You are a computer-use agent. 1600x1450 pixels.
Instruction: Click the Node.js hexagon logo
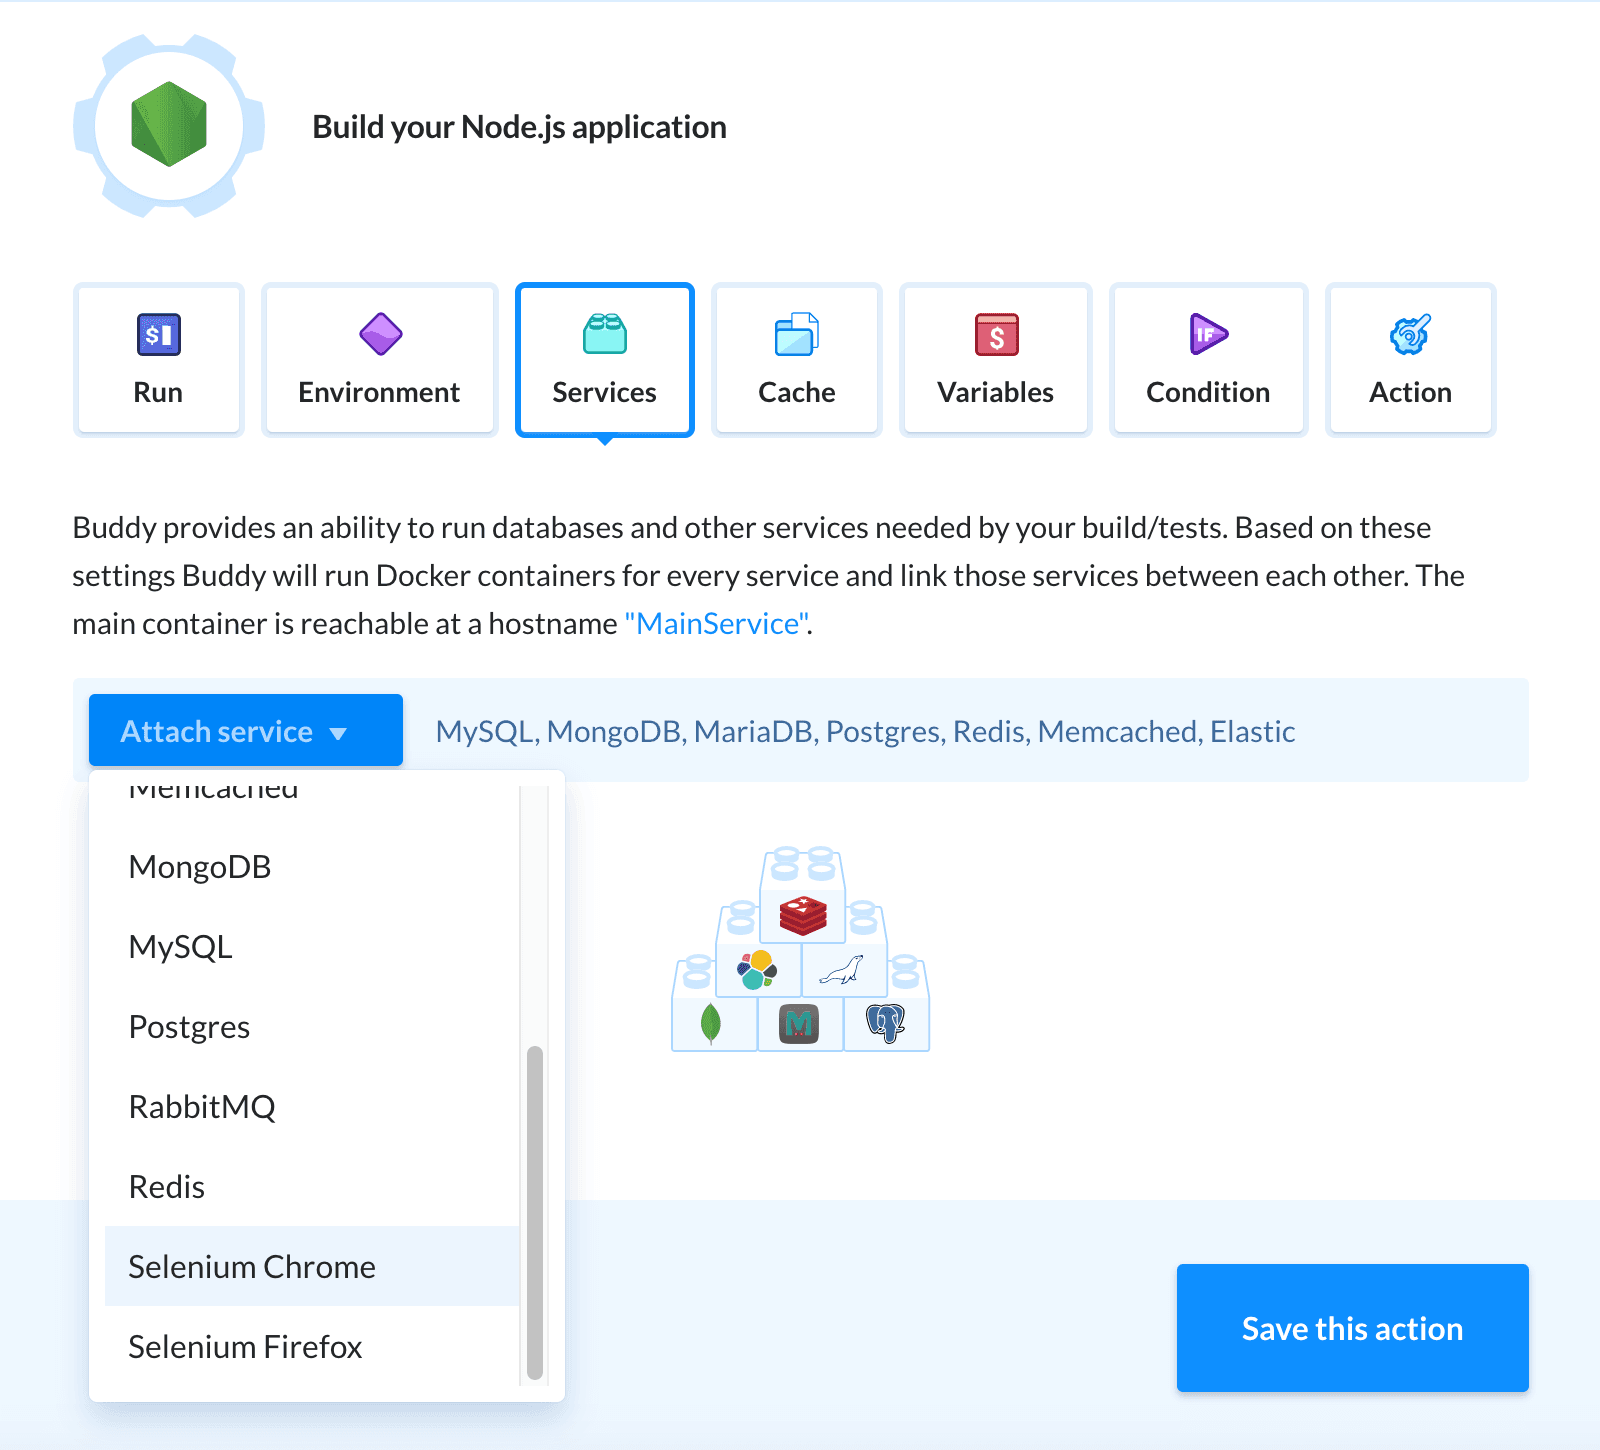(169, 125)
